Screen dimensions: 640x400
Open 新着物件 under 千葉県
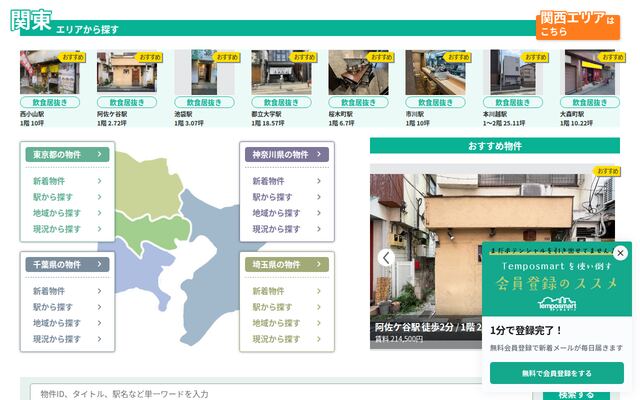pyautogui.click(x=67, y=291)
